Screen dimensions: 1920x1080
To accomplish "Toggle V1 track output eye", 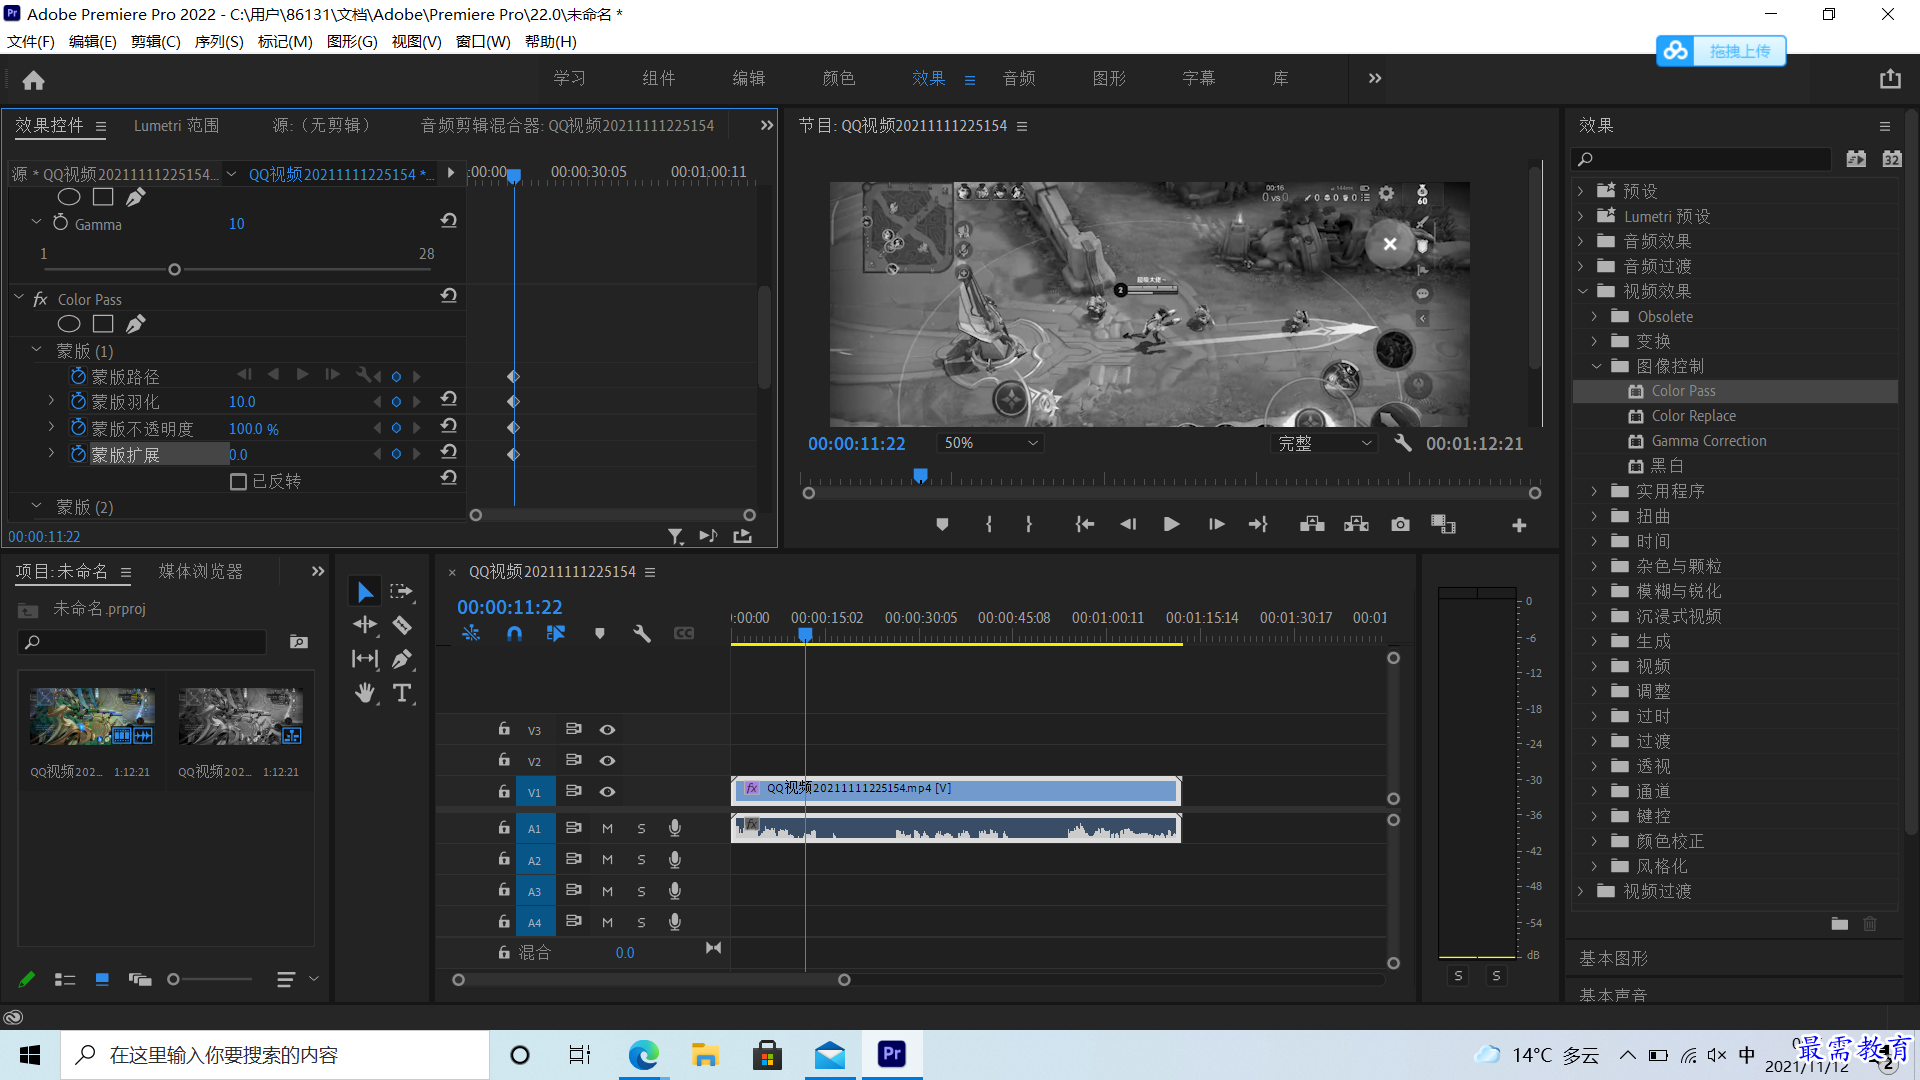I will [x=607, y=791].
